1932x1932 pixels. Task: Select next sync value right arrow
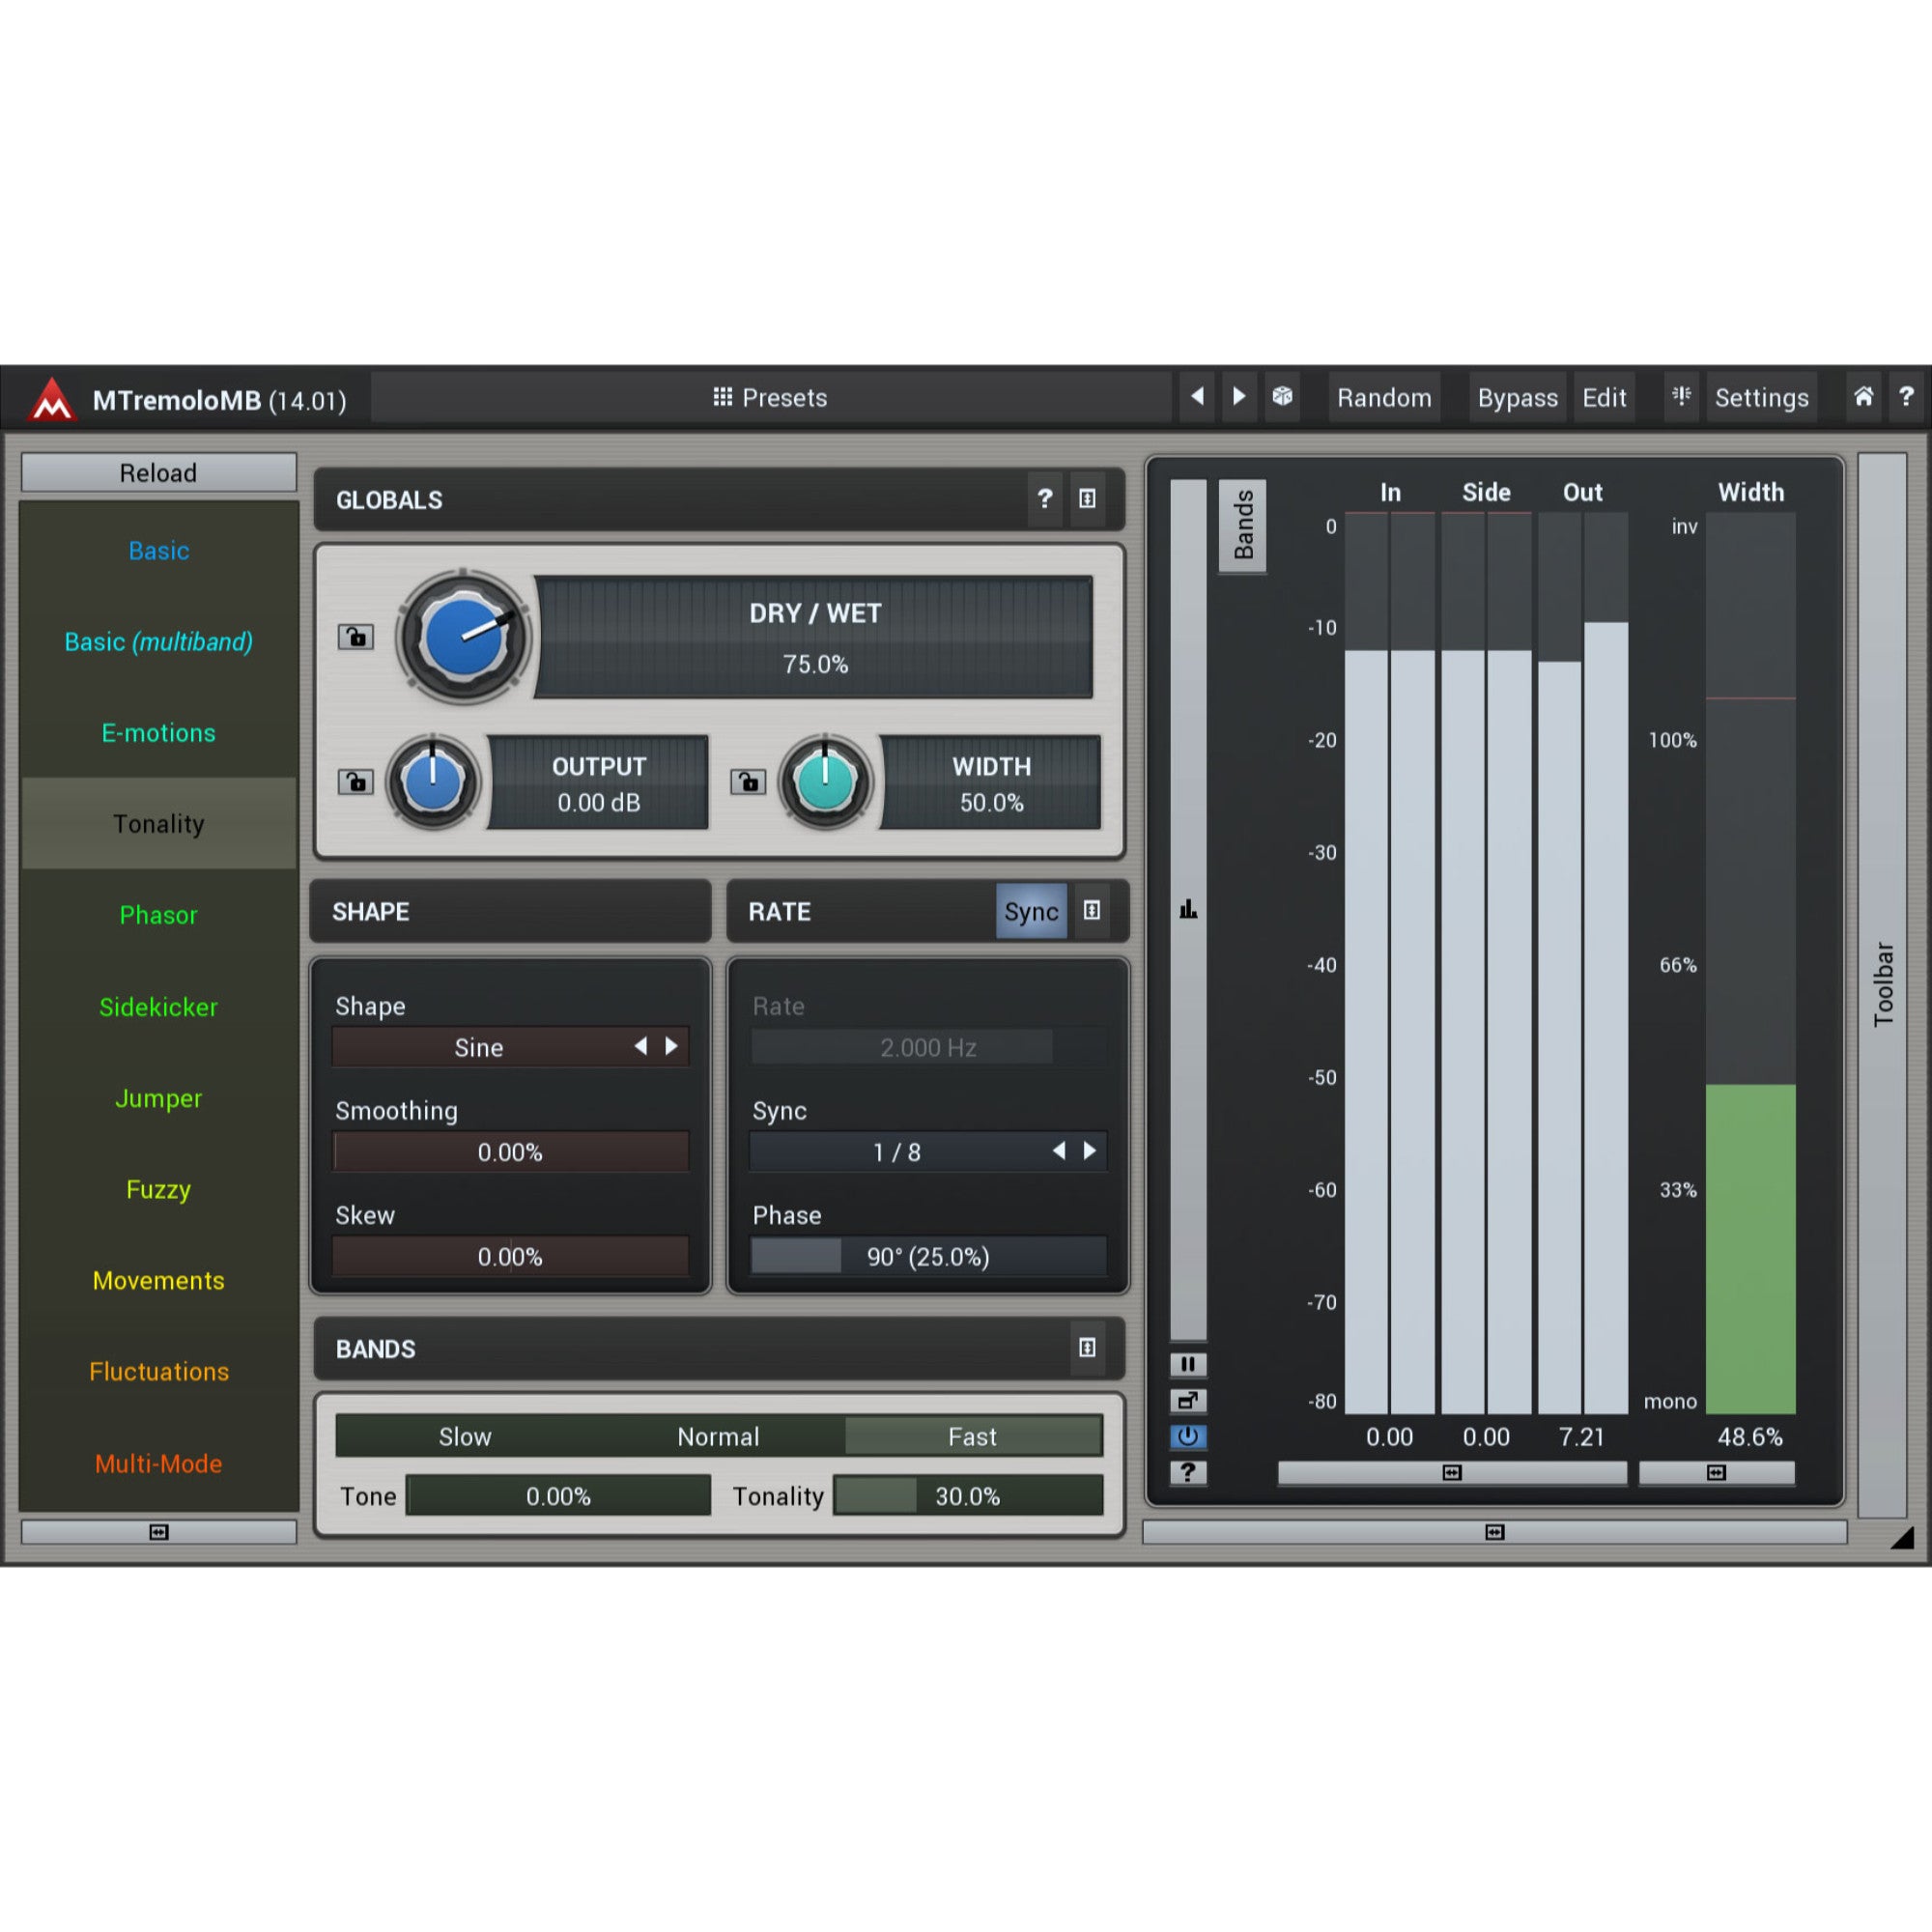(x=1090, y=1151)
